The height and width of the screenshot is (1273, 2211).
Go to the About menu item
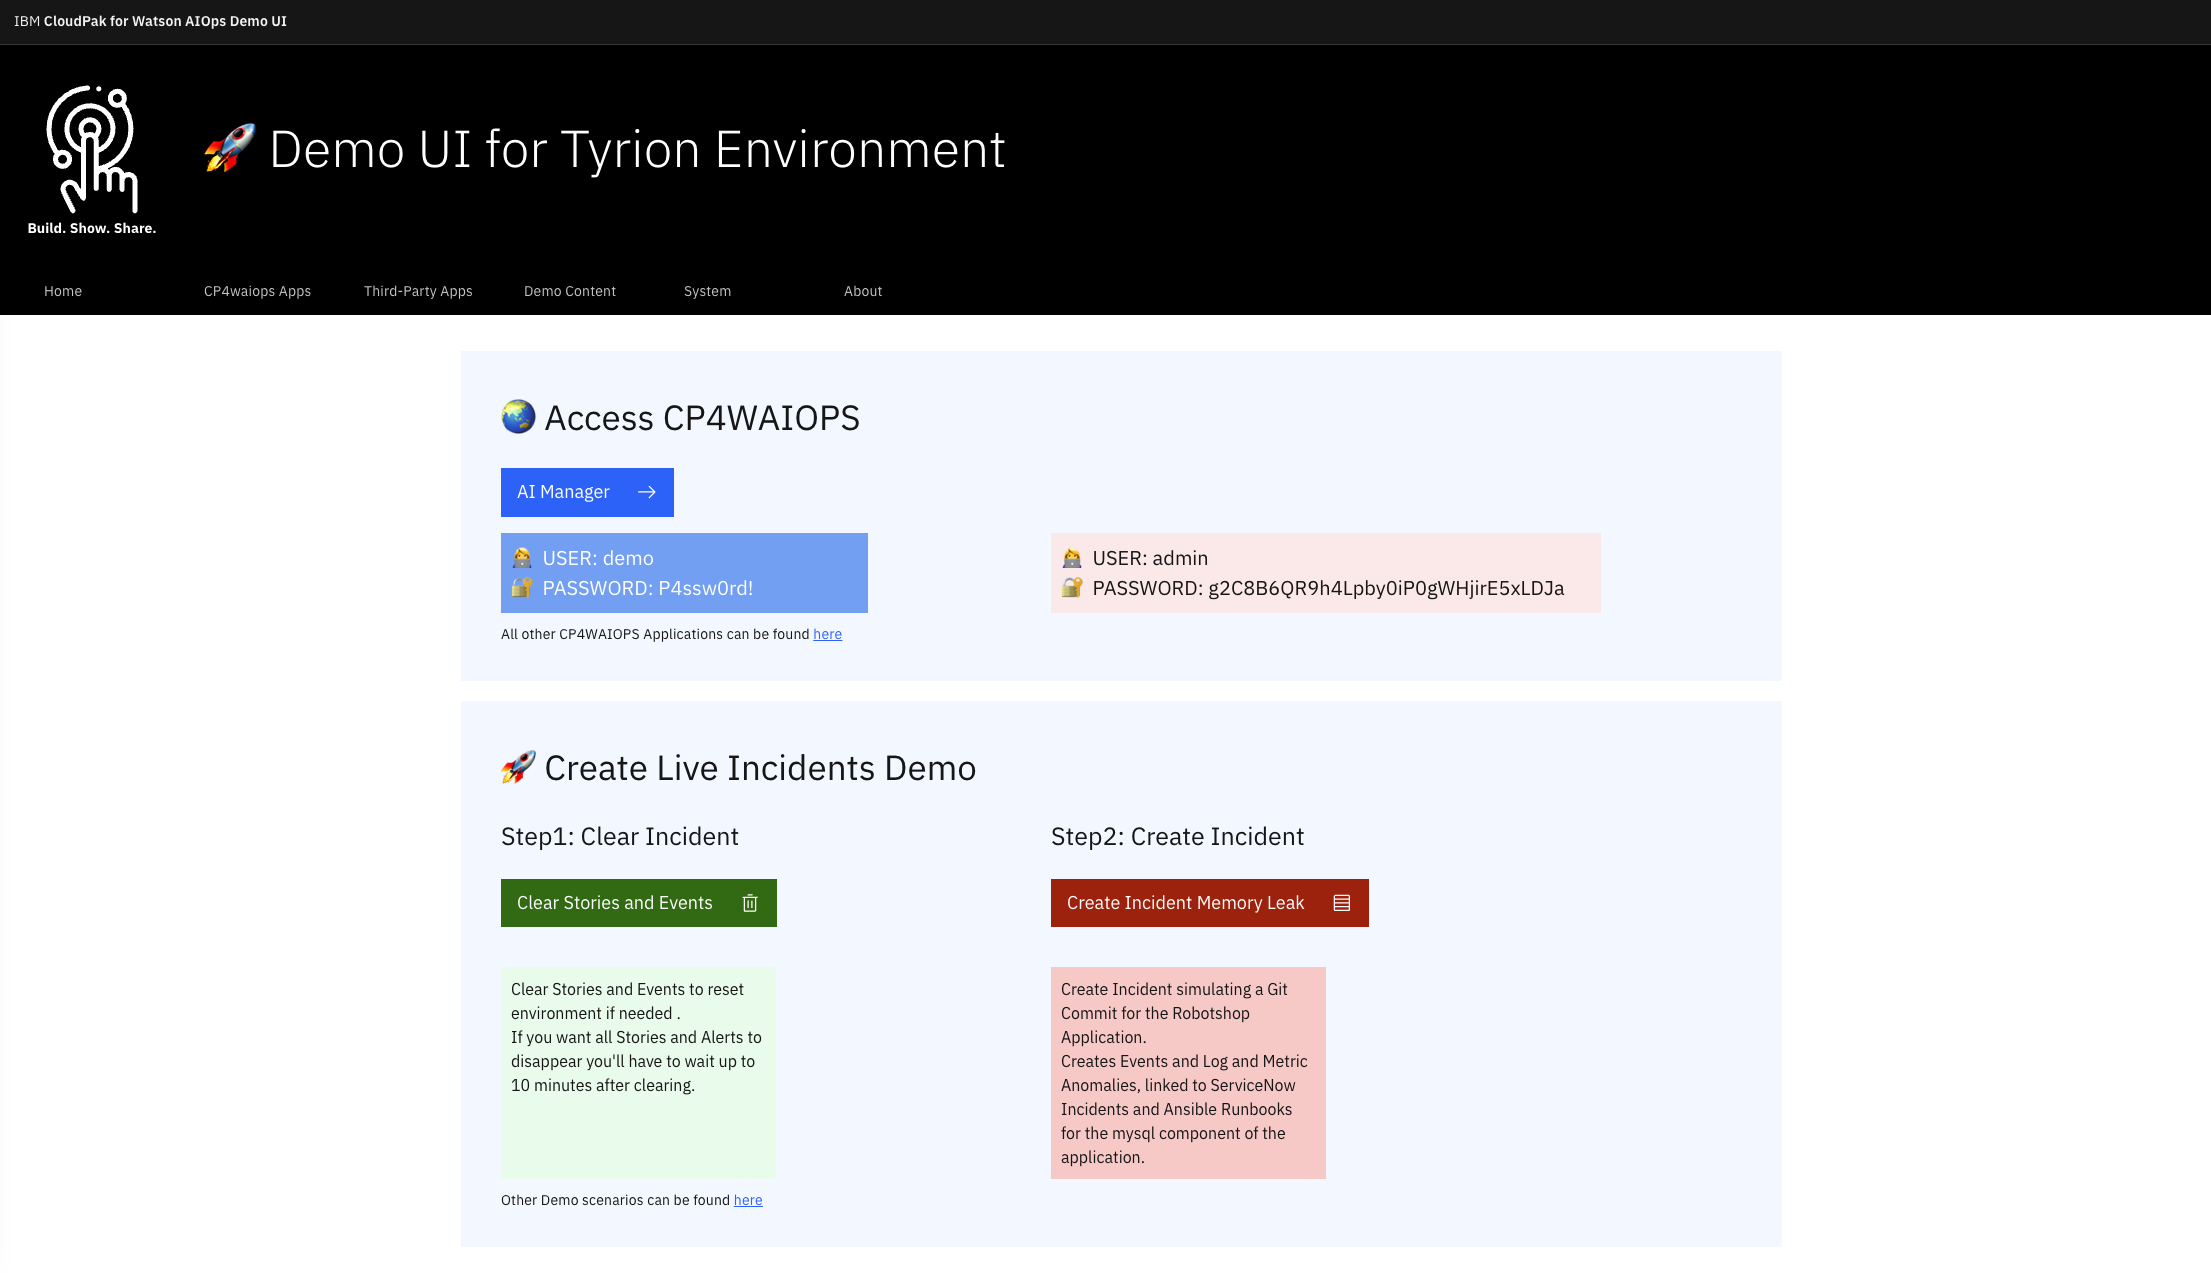(863, 291)
